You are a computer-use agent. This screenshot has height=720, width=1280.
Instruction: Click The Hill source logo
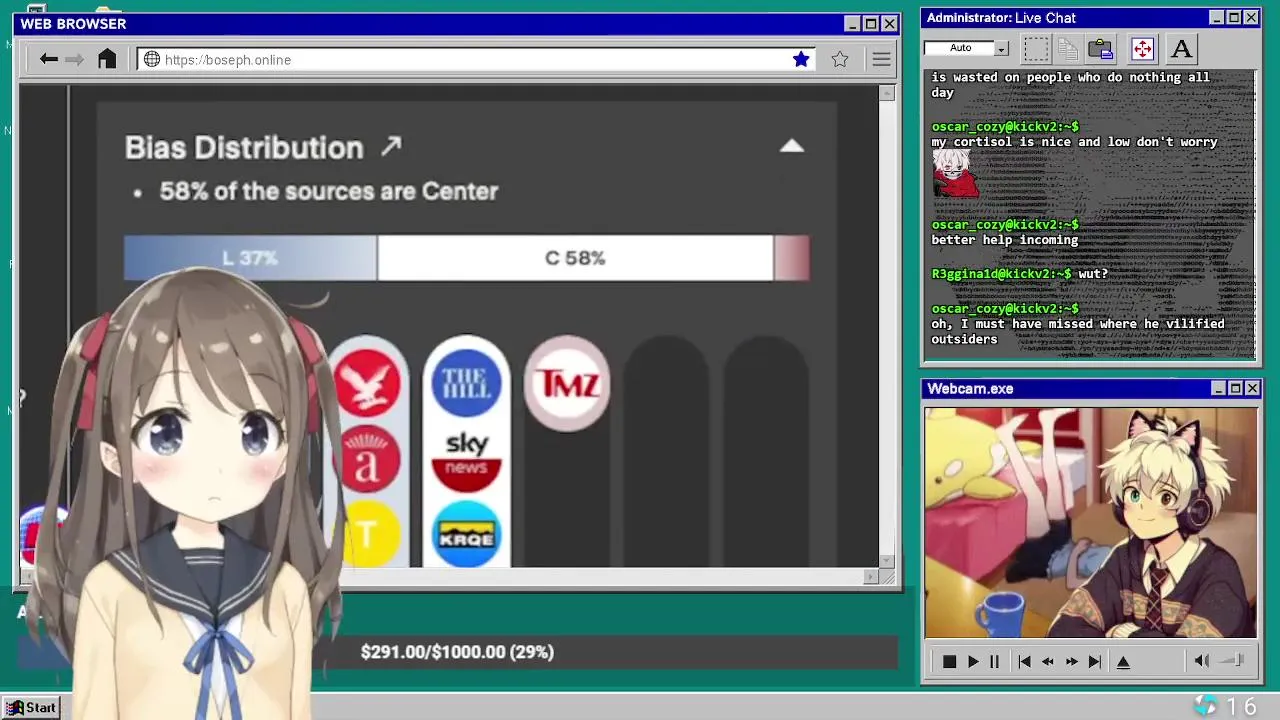click(x=466, y=384)
